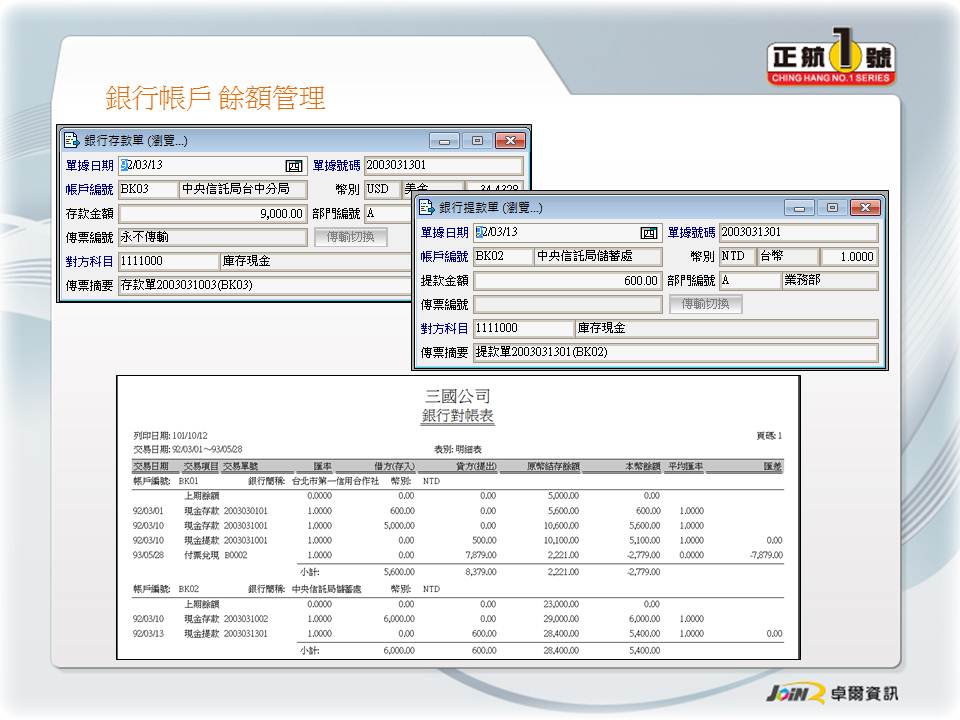Click the 銀行對帳表 report title
Viewport: 960px width, 720px height.
click(x=457, y=415)
